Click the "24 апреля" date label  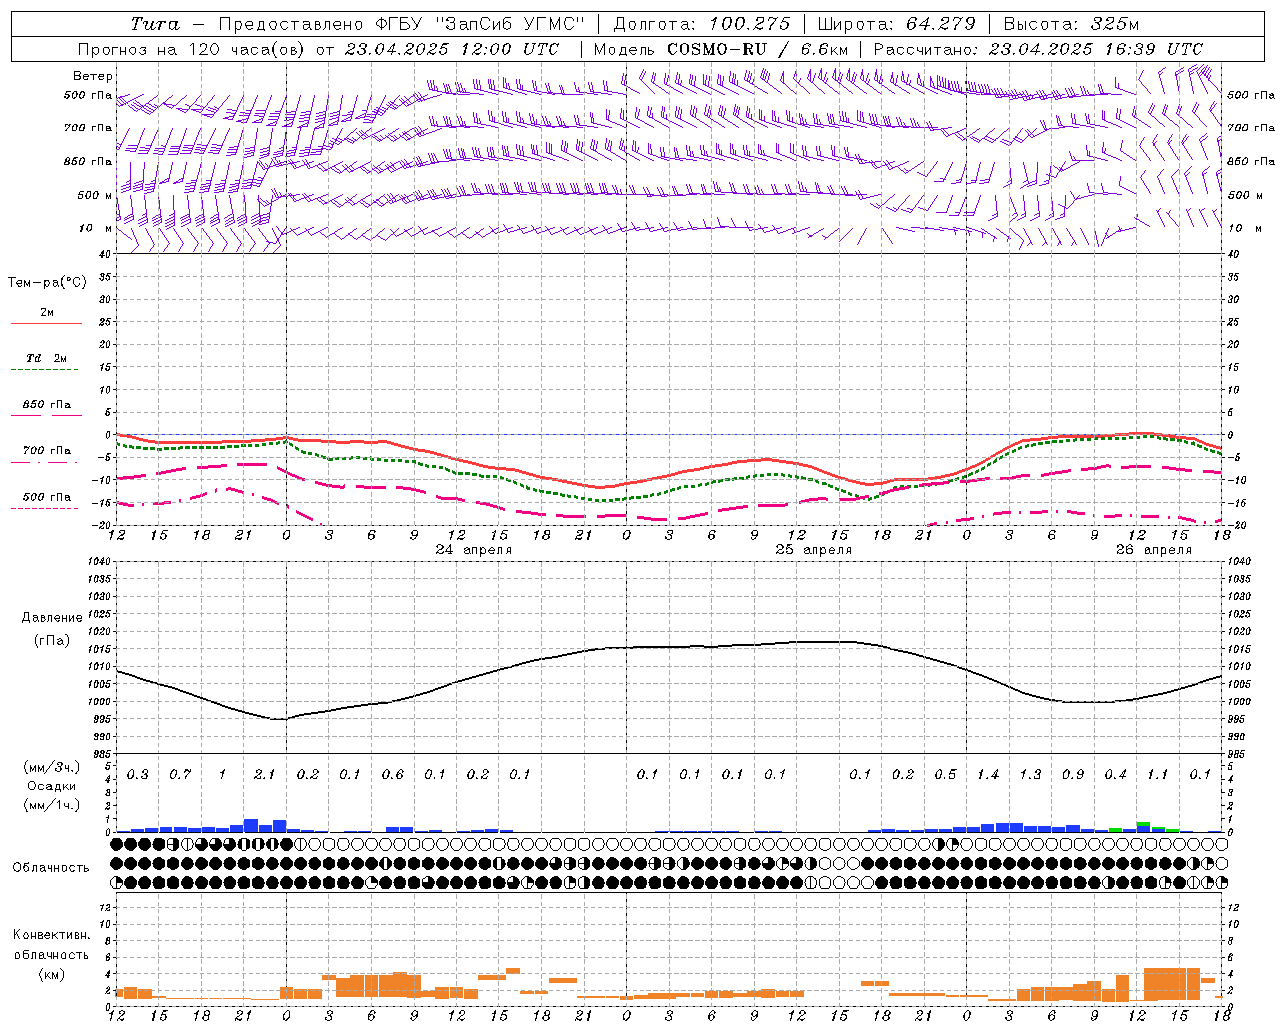pos(474,550)
